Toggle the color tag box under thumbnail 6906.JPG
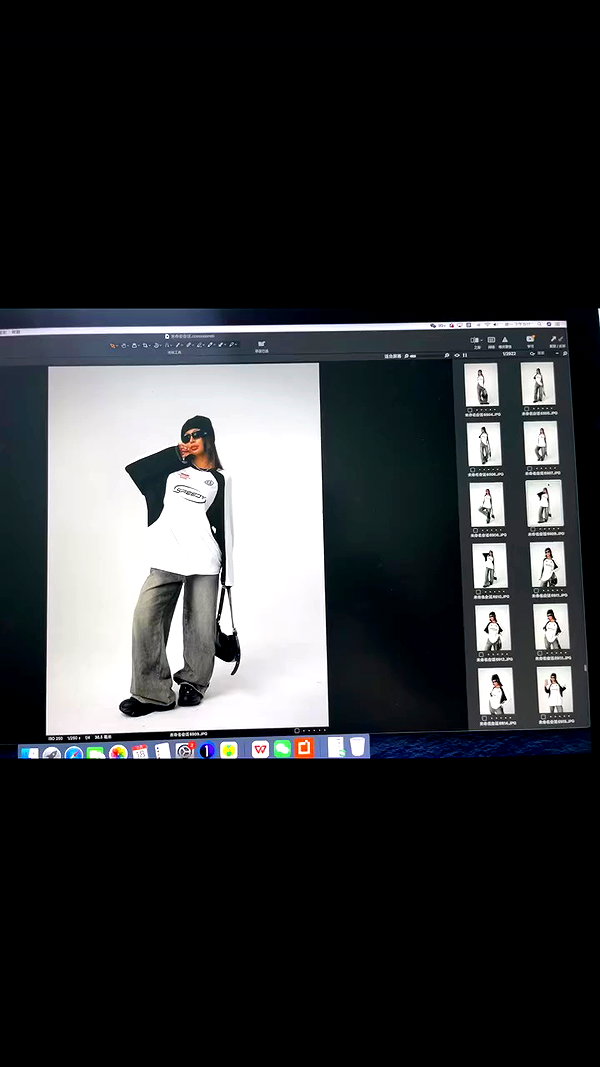Image resolution: width=600 pixels, height=1067 pixels. click(473, 470)
